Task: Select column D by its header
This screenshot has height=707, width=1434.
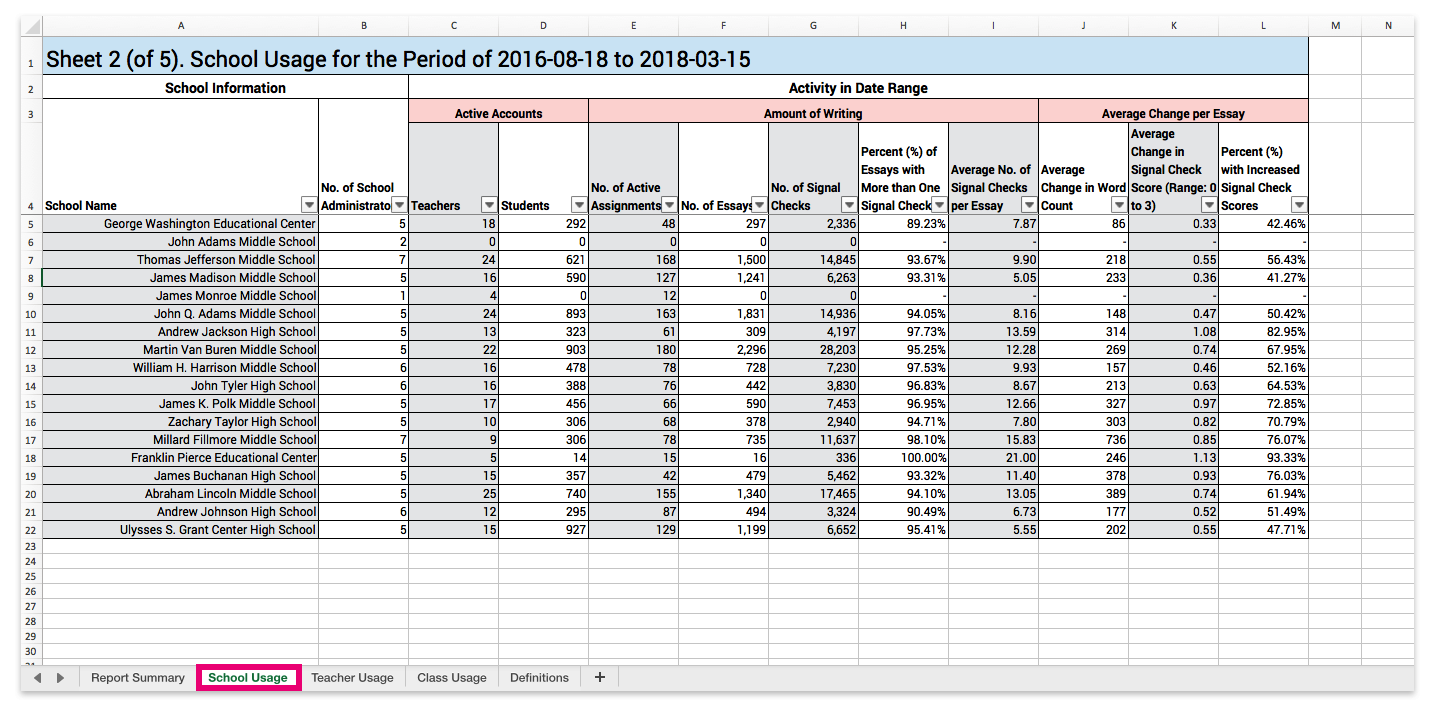Action: click(x=544, y=26)
